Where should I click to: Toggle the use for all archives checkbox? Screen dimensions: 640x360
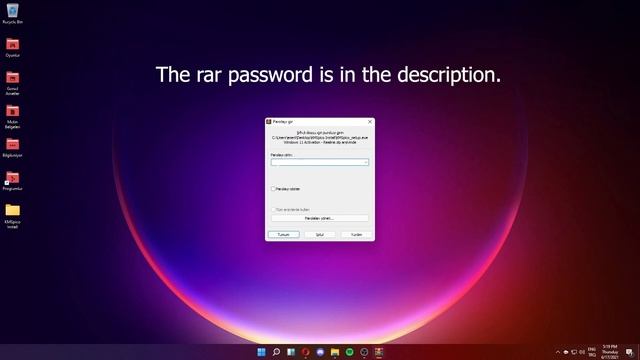point(273,209)
